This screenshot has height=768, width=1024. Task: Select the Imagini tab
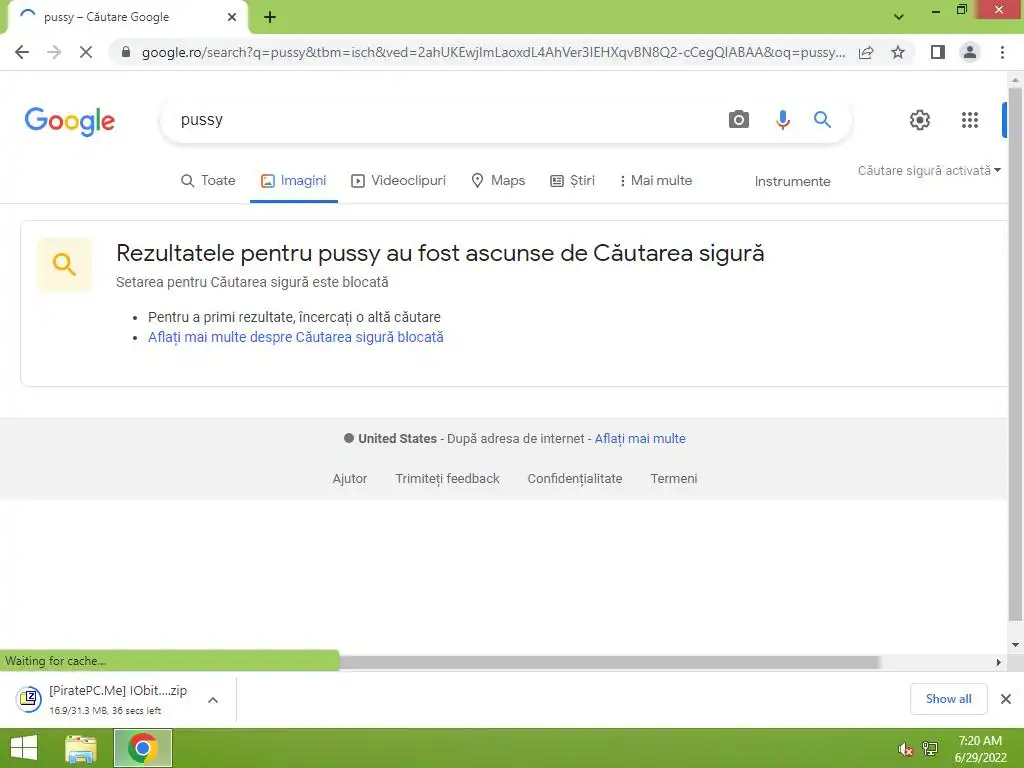(293, 180)
